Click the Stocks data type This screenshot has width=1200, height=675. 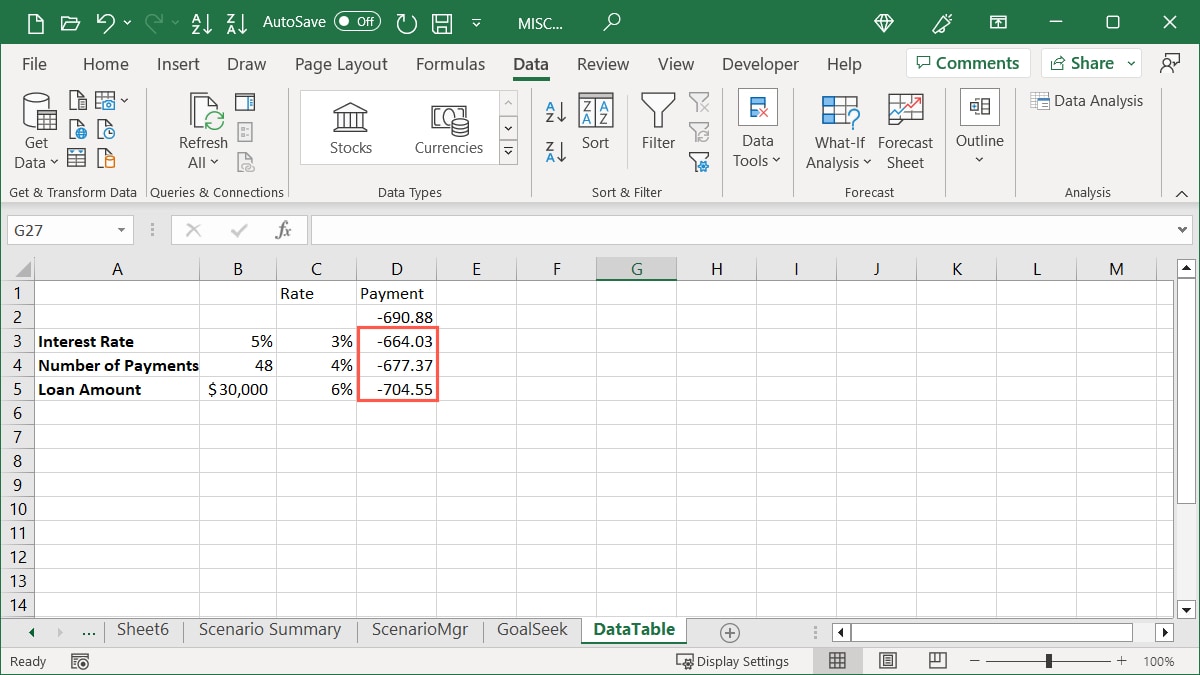click(x=350, y=125)
